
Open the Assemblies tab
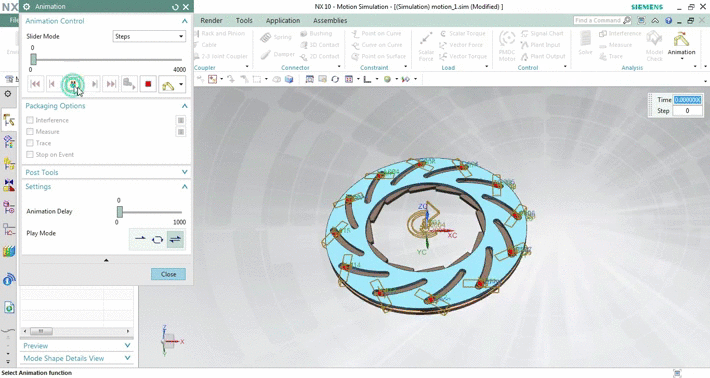[x=330, y=20]
